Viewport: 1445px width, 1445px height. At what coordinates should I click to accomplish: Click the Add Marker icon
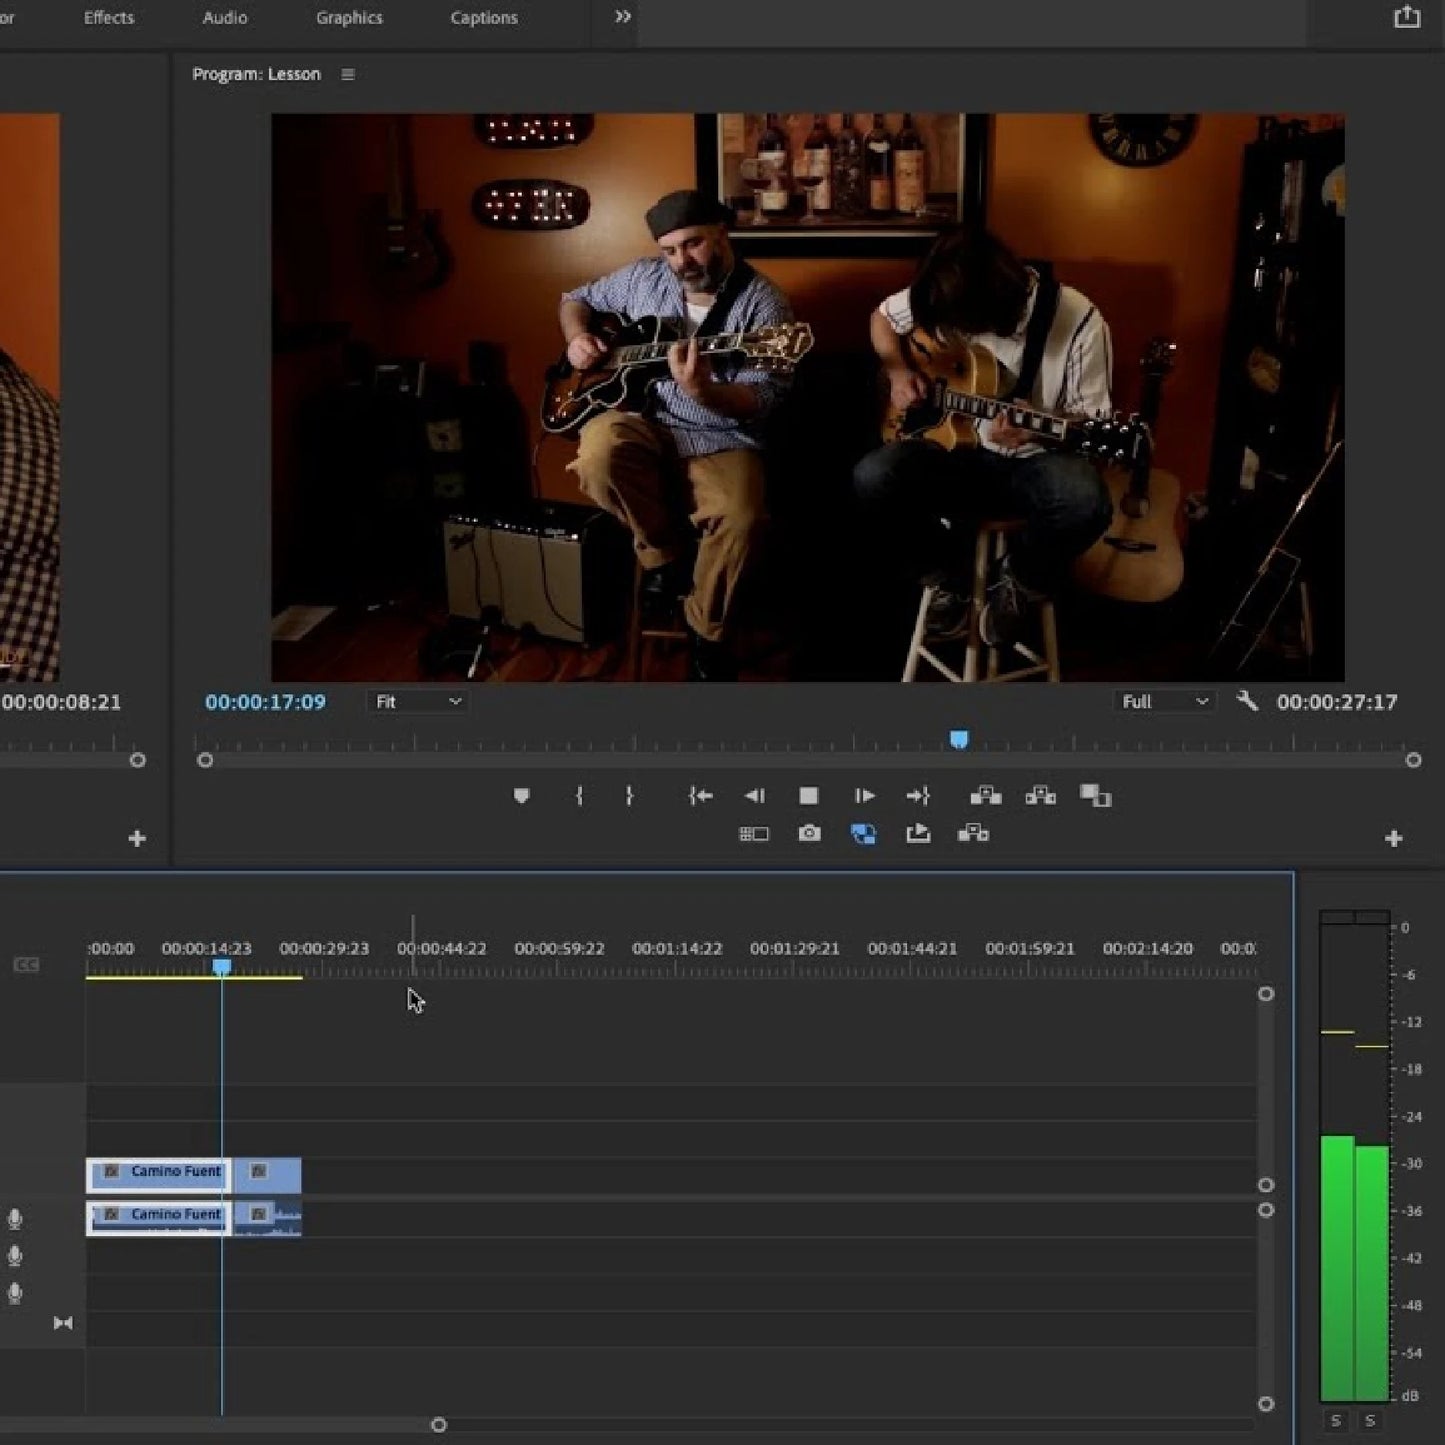[x=521, y=796]
